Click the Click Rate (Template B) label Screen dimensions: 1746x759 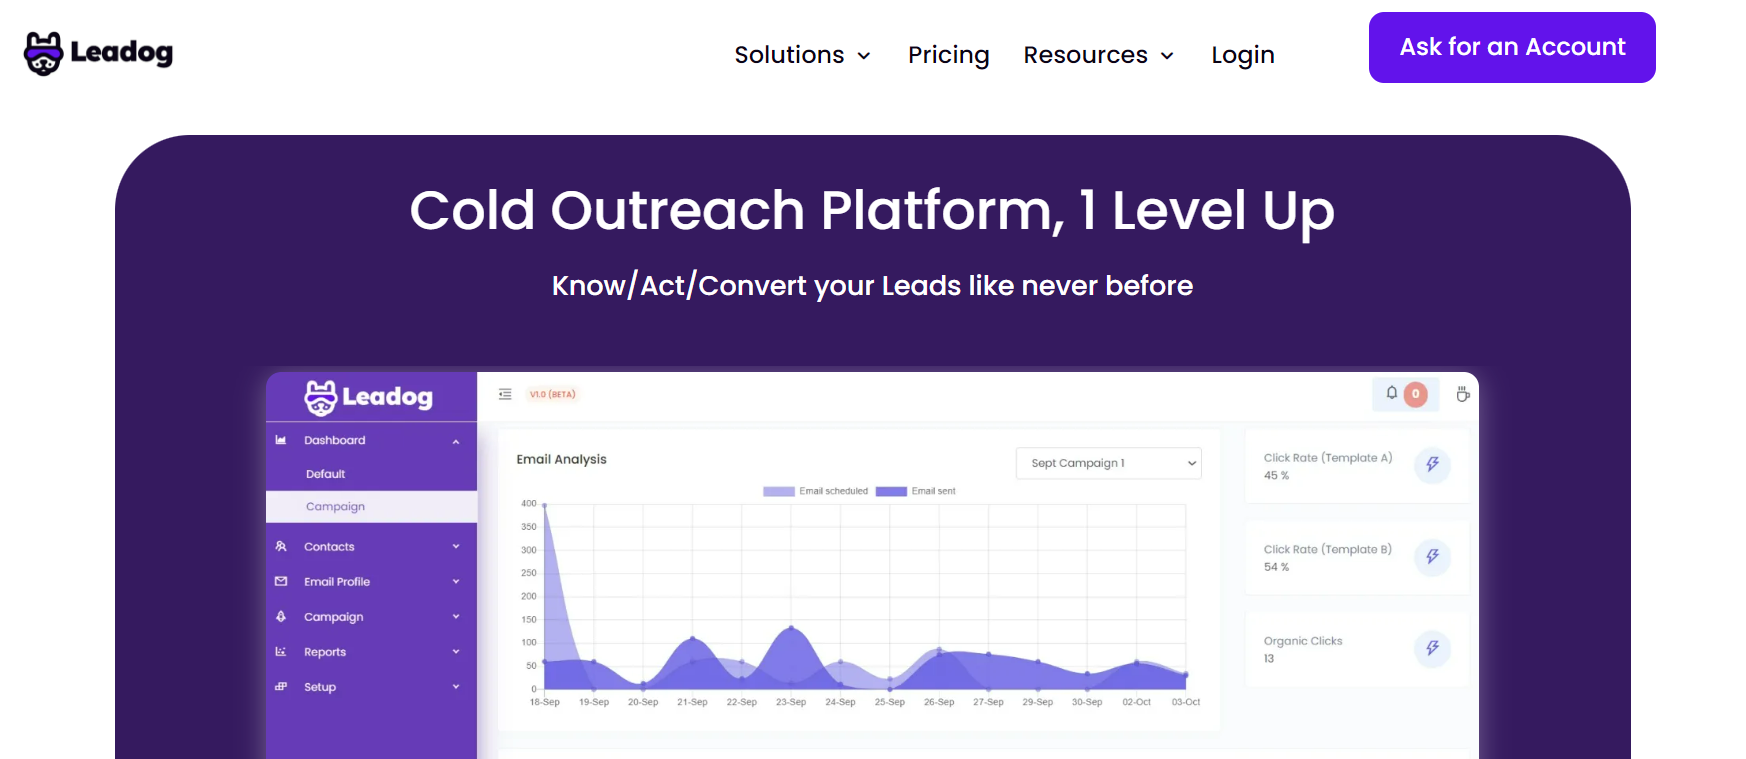coord(1327,550)
